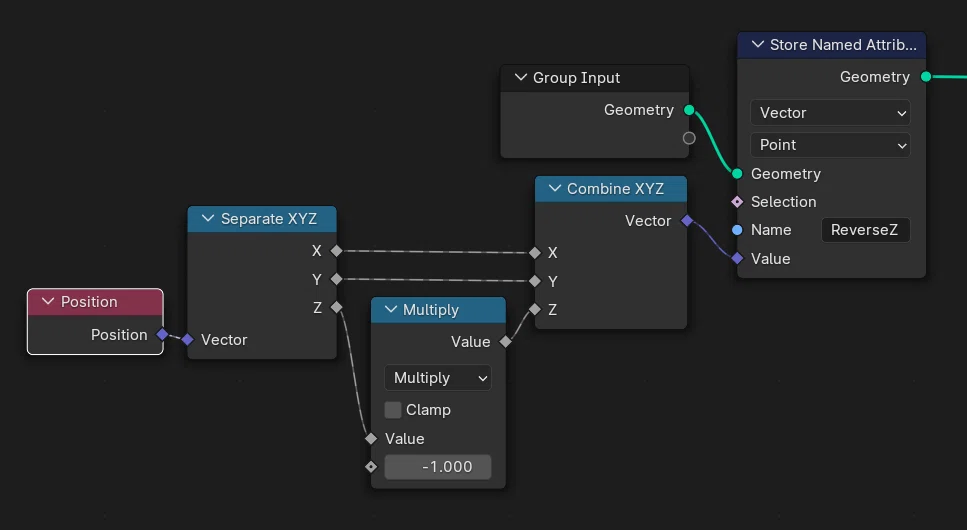
Task: Click the -1.000 value field
Action: coord(438,467)
